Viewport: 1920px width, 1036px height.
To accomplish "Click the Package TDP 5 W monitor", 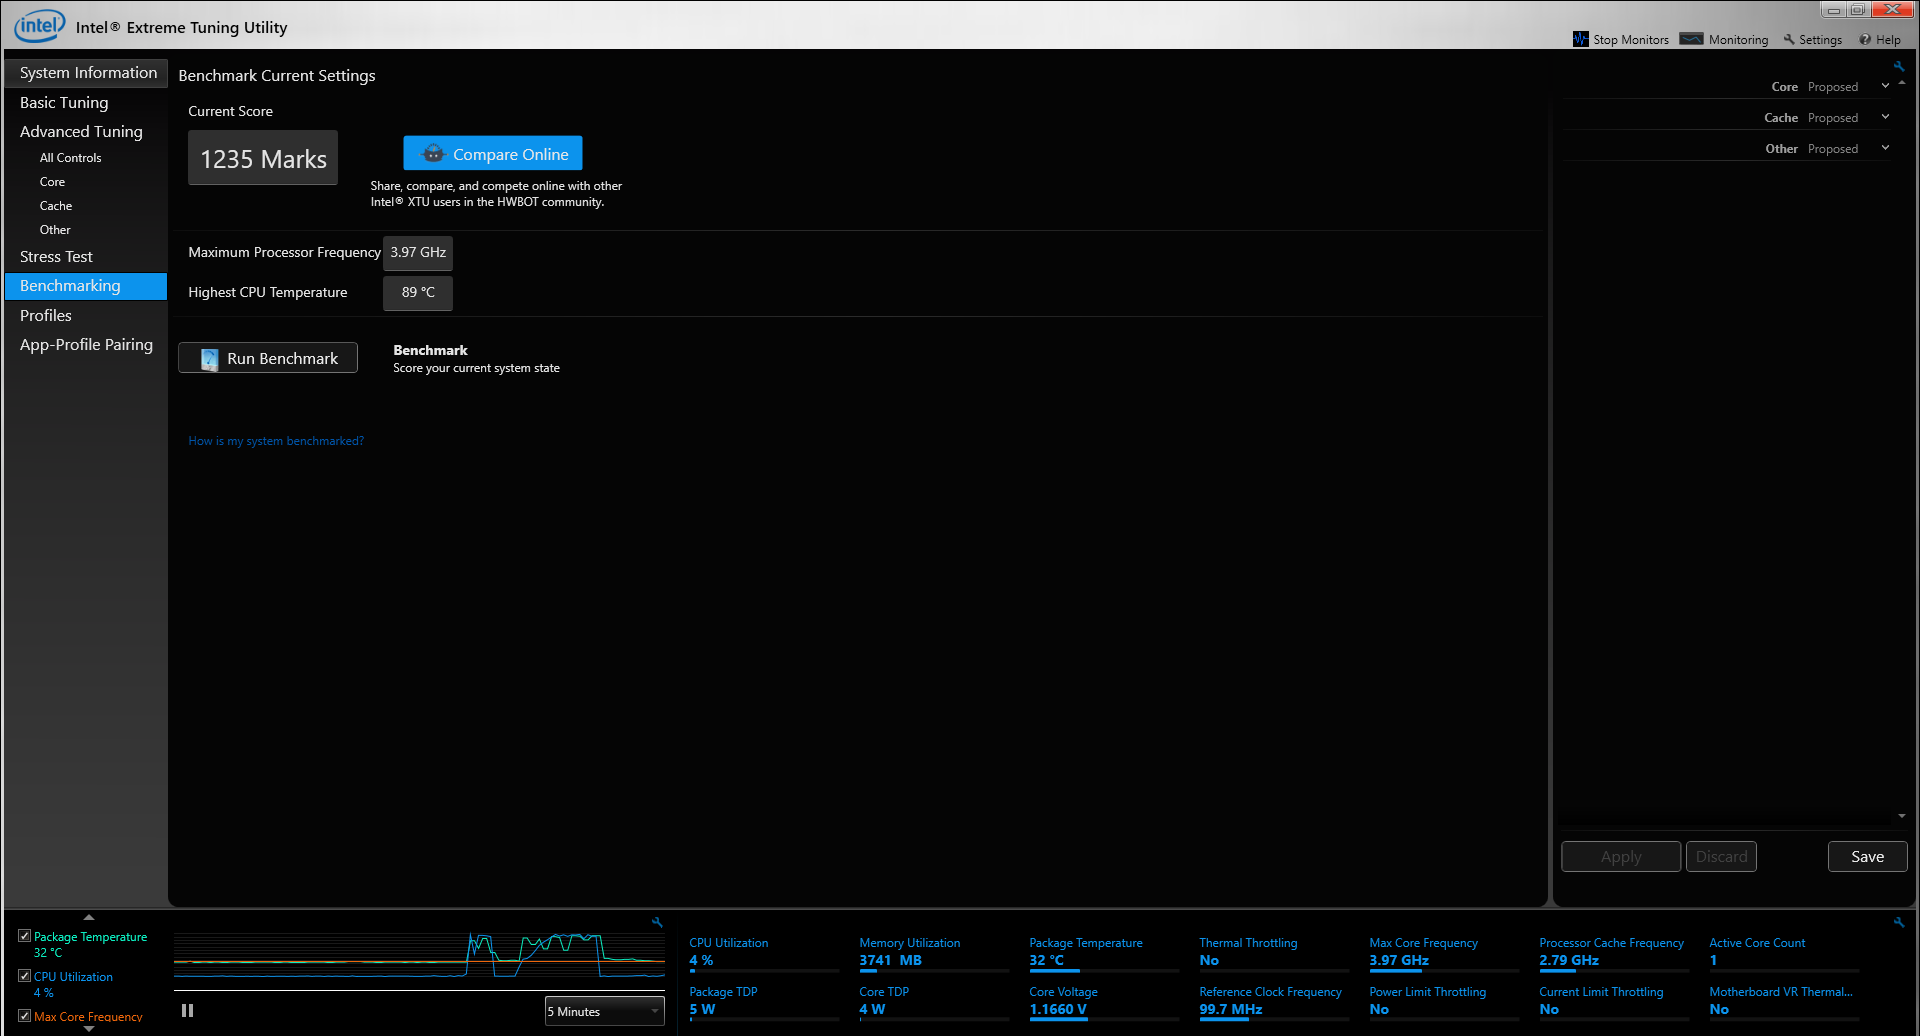I will point(764,1003).
